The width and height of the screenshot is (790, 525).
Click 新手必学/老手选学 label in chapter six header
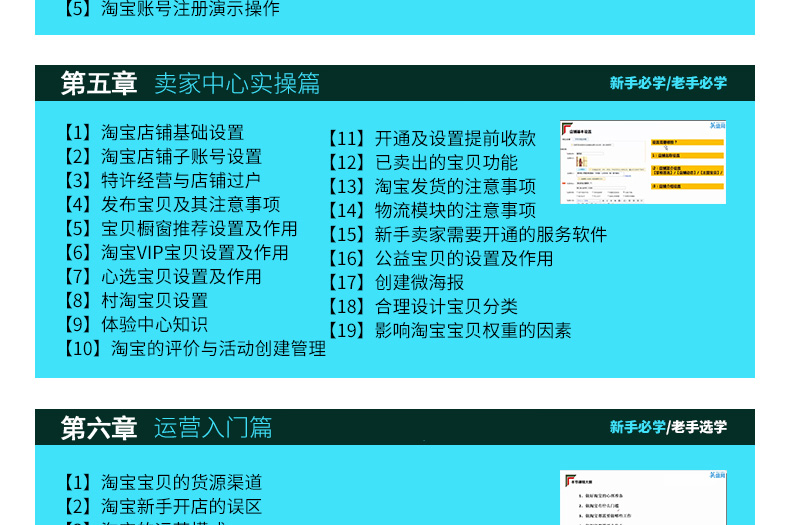[x=668, y=427]
